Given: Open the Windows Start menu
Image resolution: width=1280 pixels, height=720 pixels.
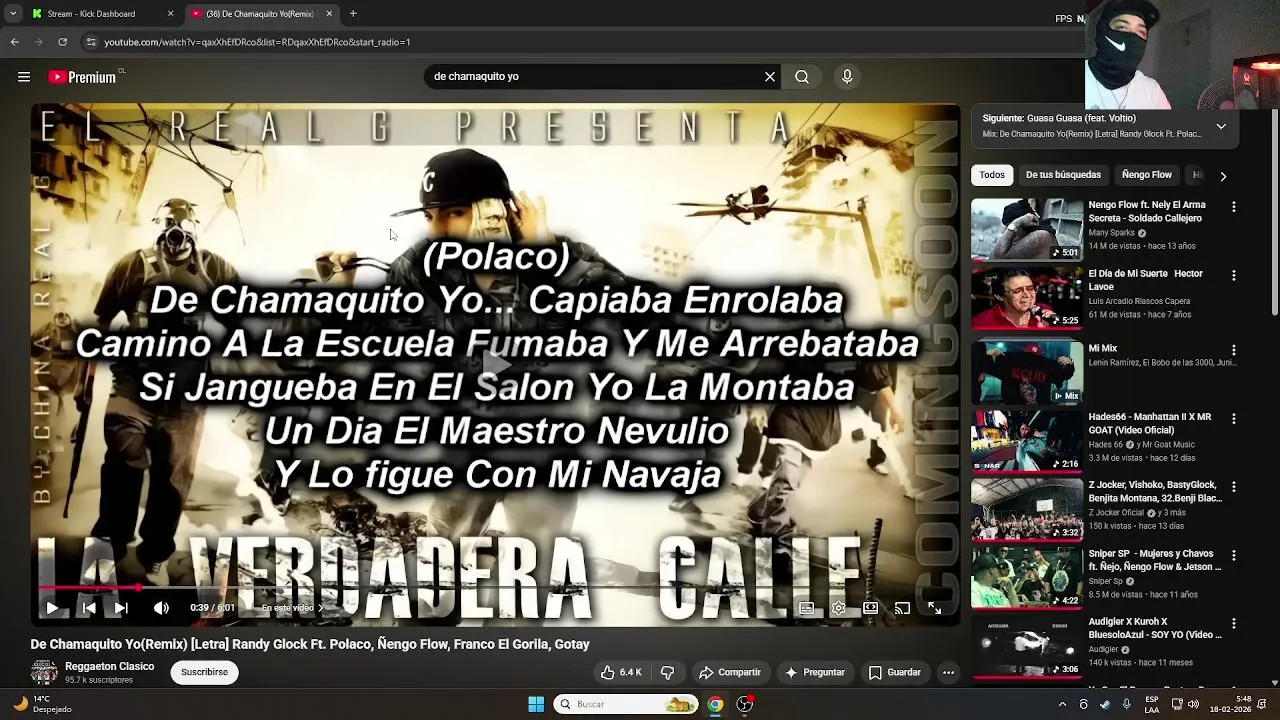Looking at the screenshot, I should (x=536, y=704).
